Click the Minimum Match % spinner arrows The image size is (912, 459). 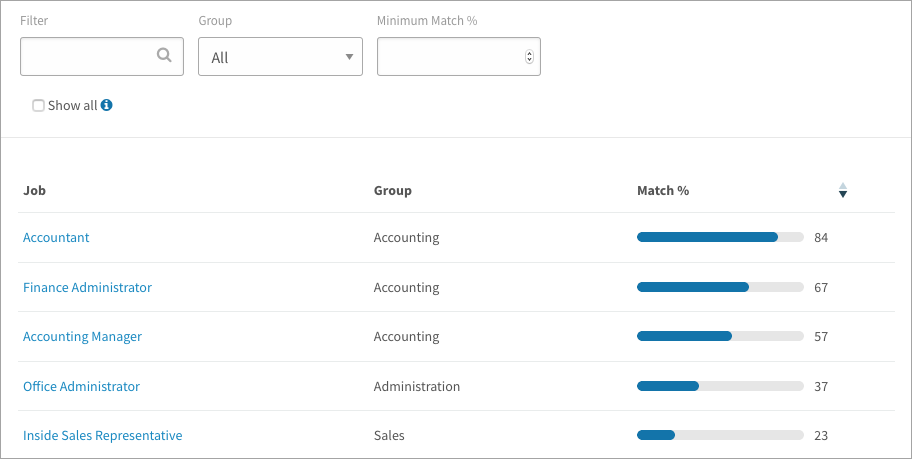coord(529,56)
